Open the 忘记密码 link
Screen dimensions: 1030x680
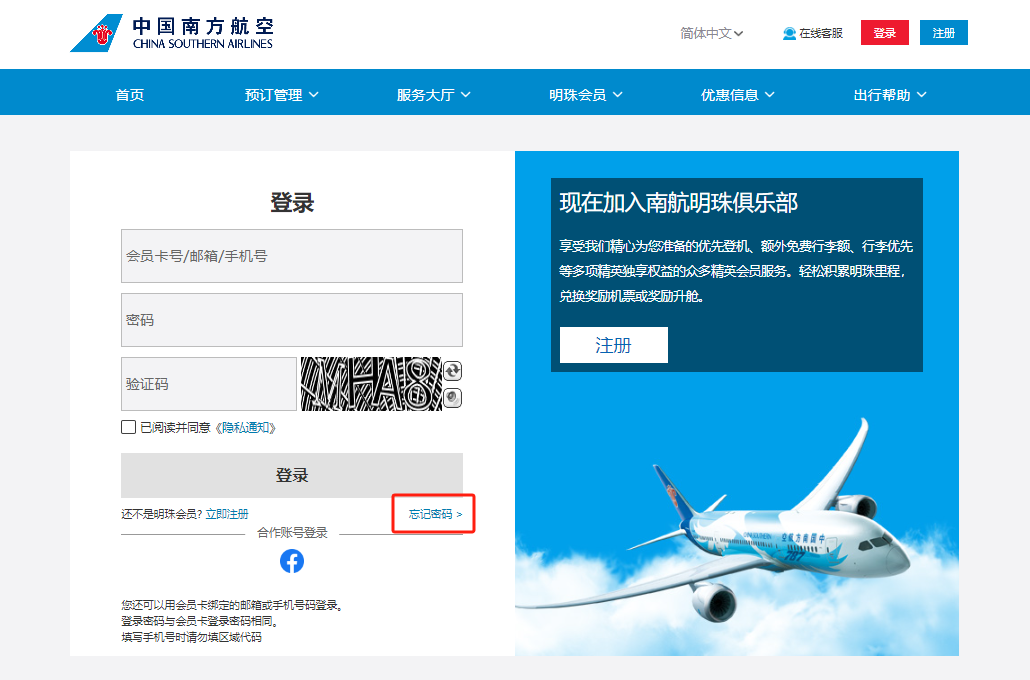435,514
